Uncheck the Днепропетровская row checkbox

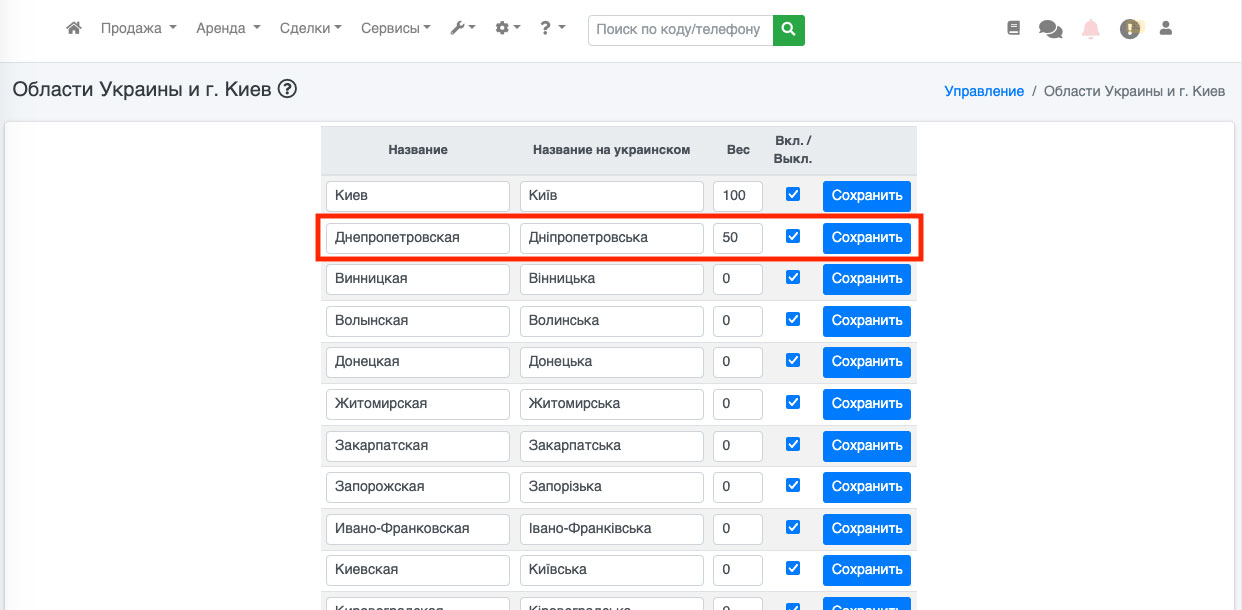[793, 236]
